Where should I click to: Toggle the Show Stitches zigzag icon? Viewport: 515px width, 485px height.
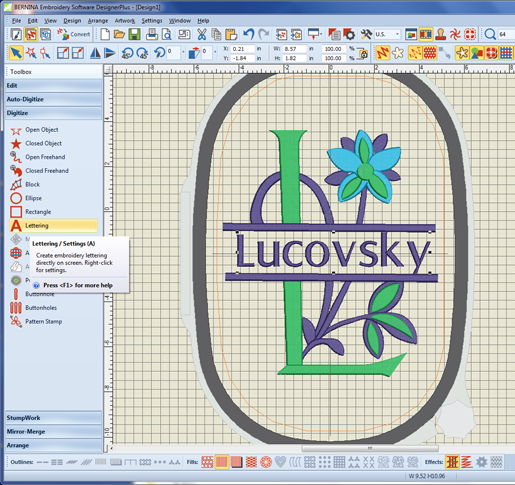point(383,53)
